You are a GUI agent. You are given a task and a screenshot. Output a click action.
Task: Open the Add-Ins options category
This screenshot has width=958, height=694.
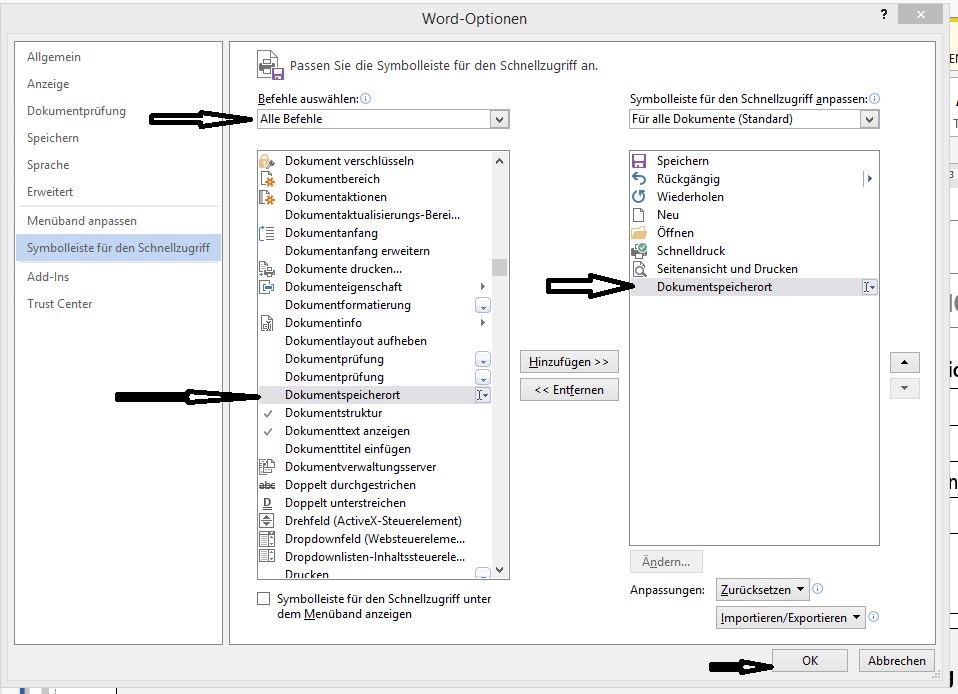point(48,277)
